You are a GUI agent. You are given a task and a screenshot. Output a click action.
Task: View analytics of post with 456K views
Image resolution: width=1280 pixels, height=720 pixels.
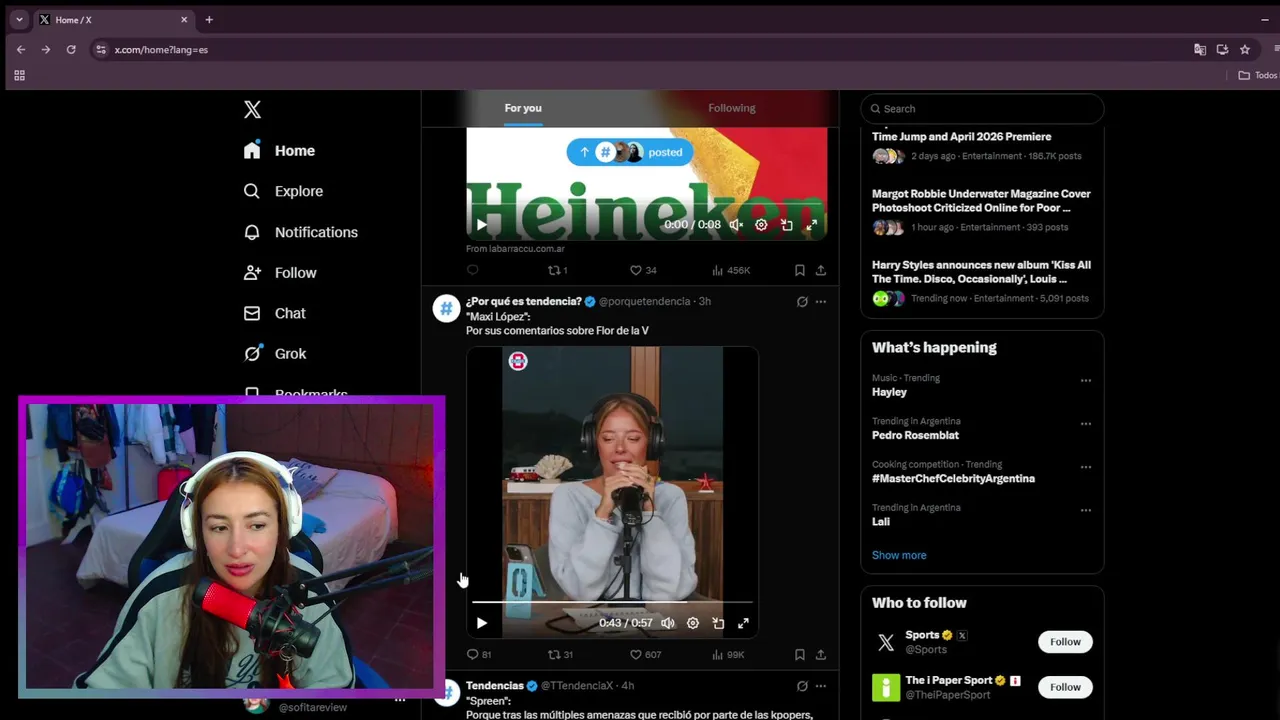(730, 270)
